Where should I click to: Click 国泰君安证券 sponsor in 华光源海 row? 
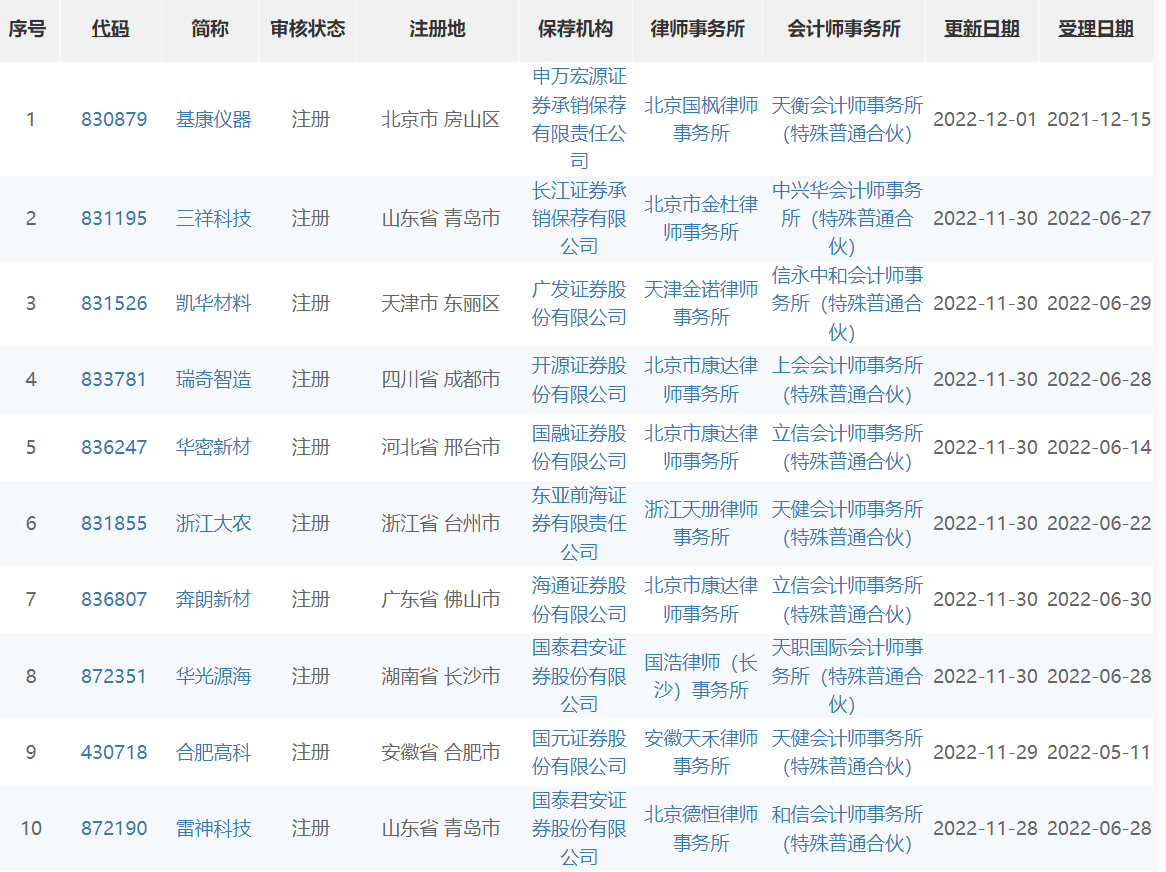(x=579, y=676)
